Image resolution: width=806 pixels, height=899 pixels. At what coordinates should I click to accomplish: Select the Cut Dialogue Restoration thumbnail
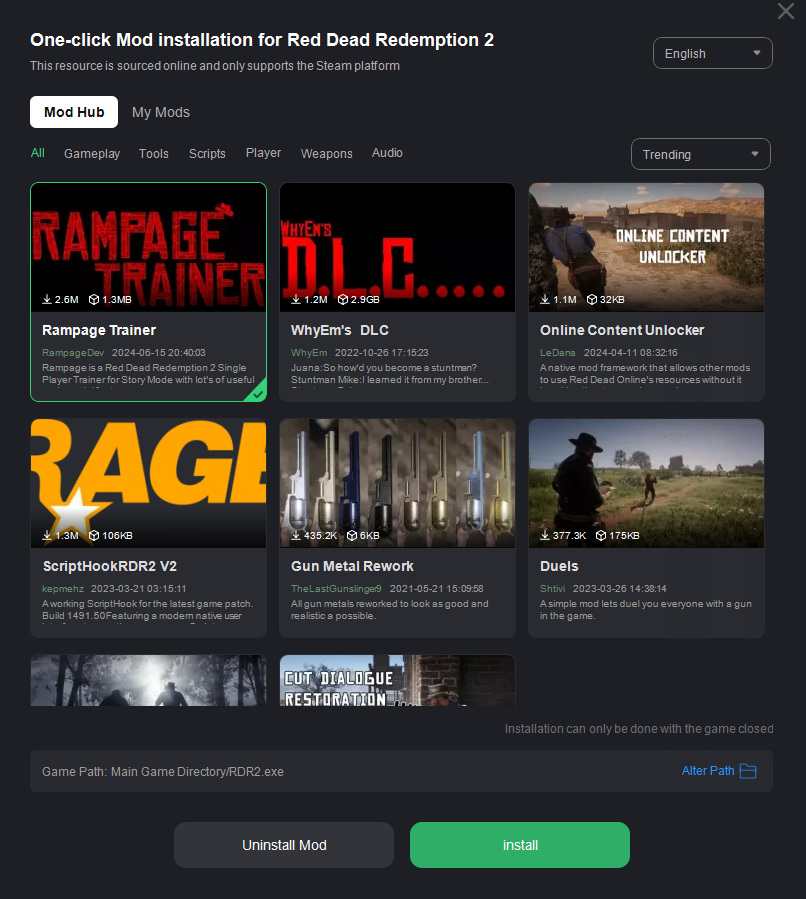pos(397,681)
